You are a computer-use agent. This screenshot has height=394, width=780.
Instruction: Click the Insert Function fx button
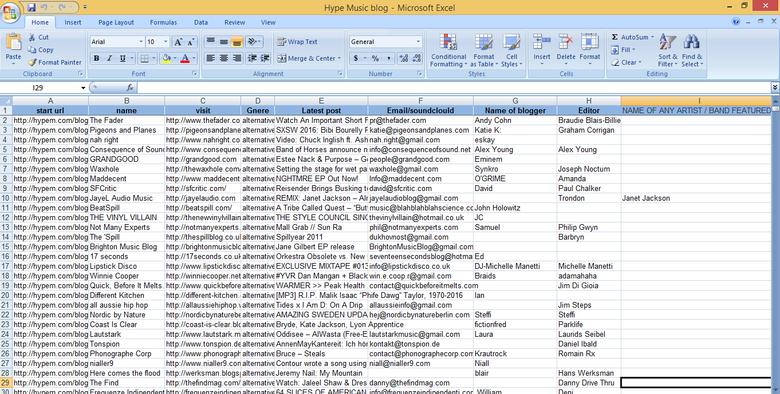(130, 88)
